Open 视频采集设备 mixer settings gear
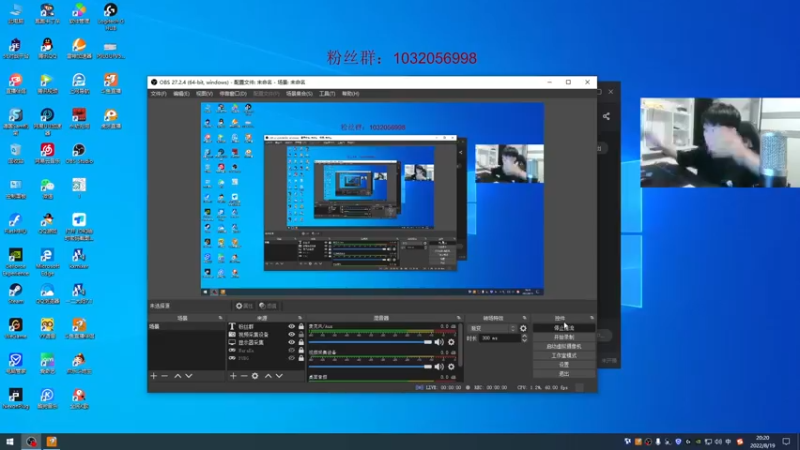The width and height of the screenshot is (800, 450). (x=451, y=366)
